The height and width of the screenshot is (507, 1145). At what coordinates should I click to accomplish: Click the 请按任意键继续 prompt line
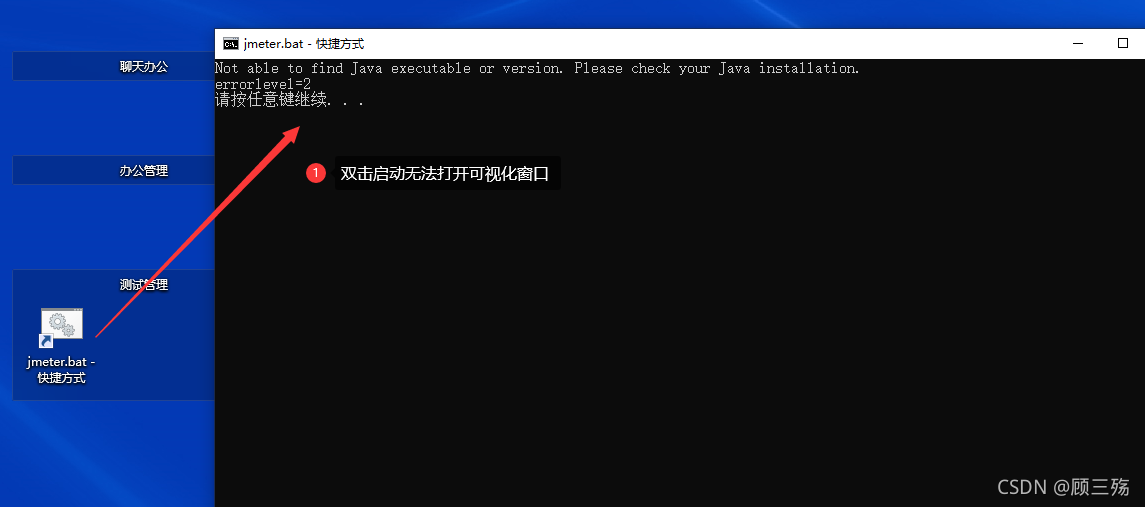pos(289,100)
